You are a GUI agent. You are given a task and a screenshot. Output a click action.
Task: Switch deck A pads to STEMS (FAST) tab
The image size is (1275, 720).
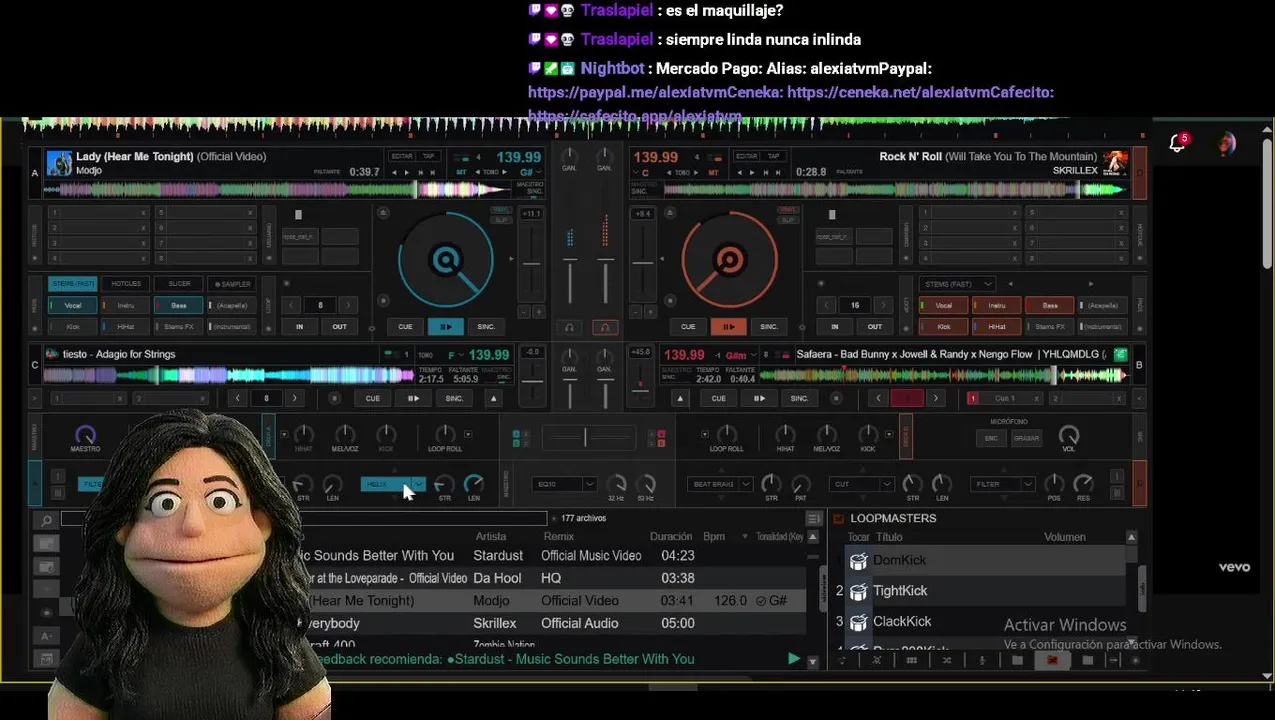click(73, 284)
